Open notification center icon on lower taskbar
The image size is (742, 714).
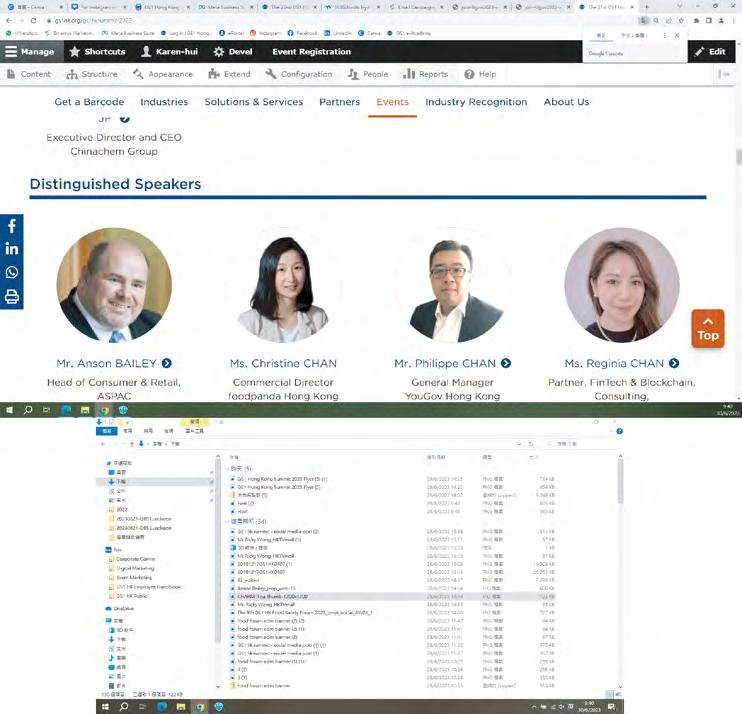611,707
